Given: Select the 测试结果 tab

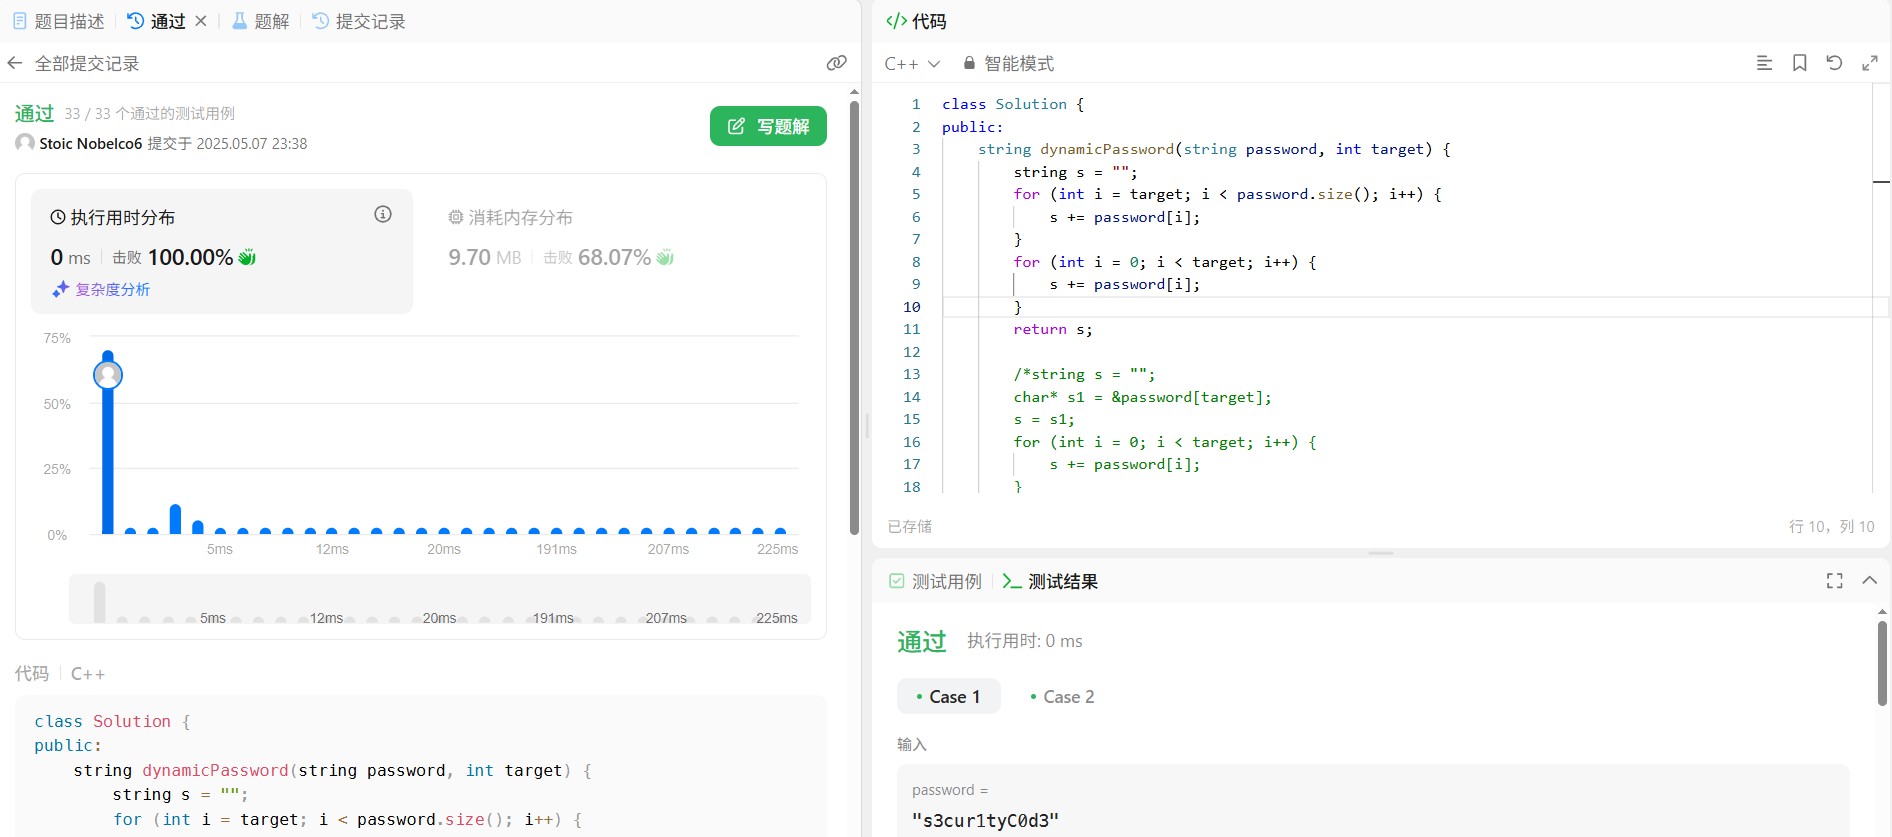Looking at the screenshot, I should click(1050, 581).
